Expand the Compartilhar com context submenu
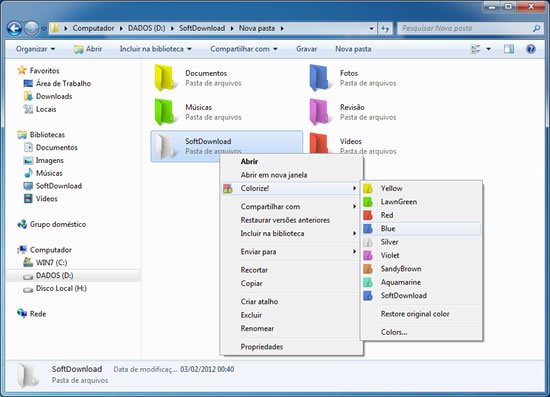Image resolution: width=550 pixels, height=397 pixels. coord(291,207)
